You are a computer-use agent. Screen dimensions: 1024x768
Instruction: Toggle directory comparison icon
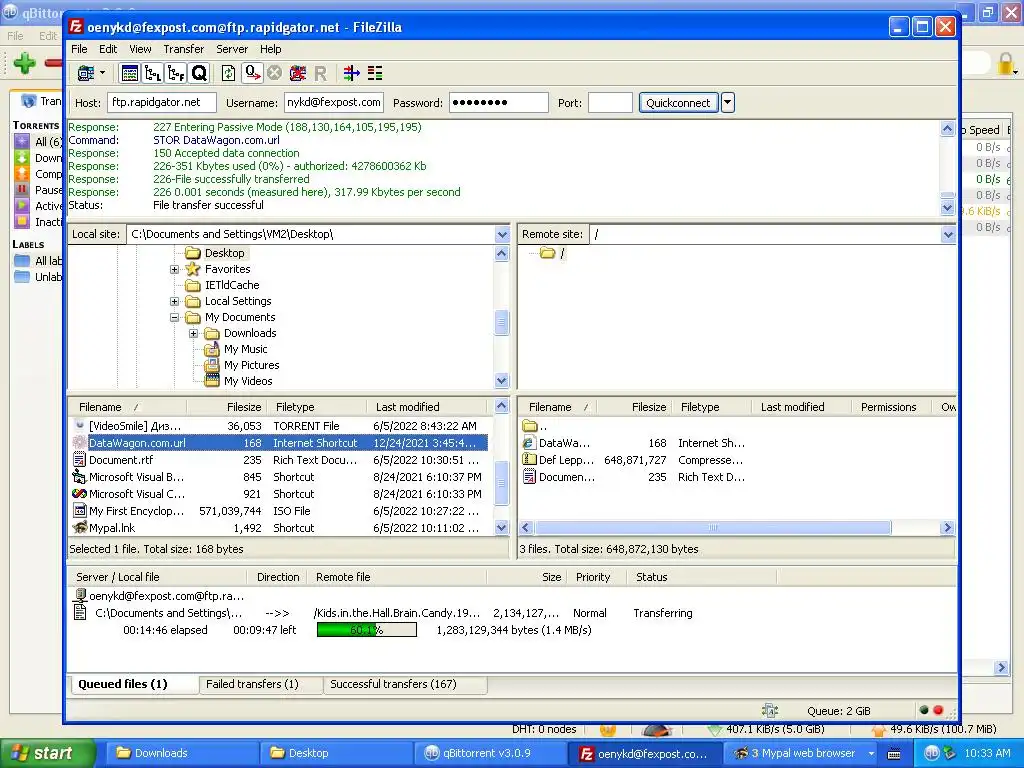[375, 73]
